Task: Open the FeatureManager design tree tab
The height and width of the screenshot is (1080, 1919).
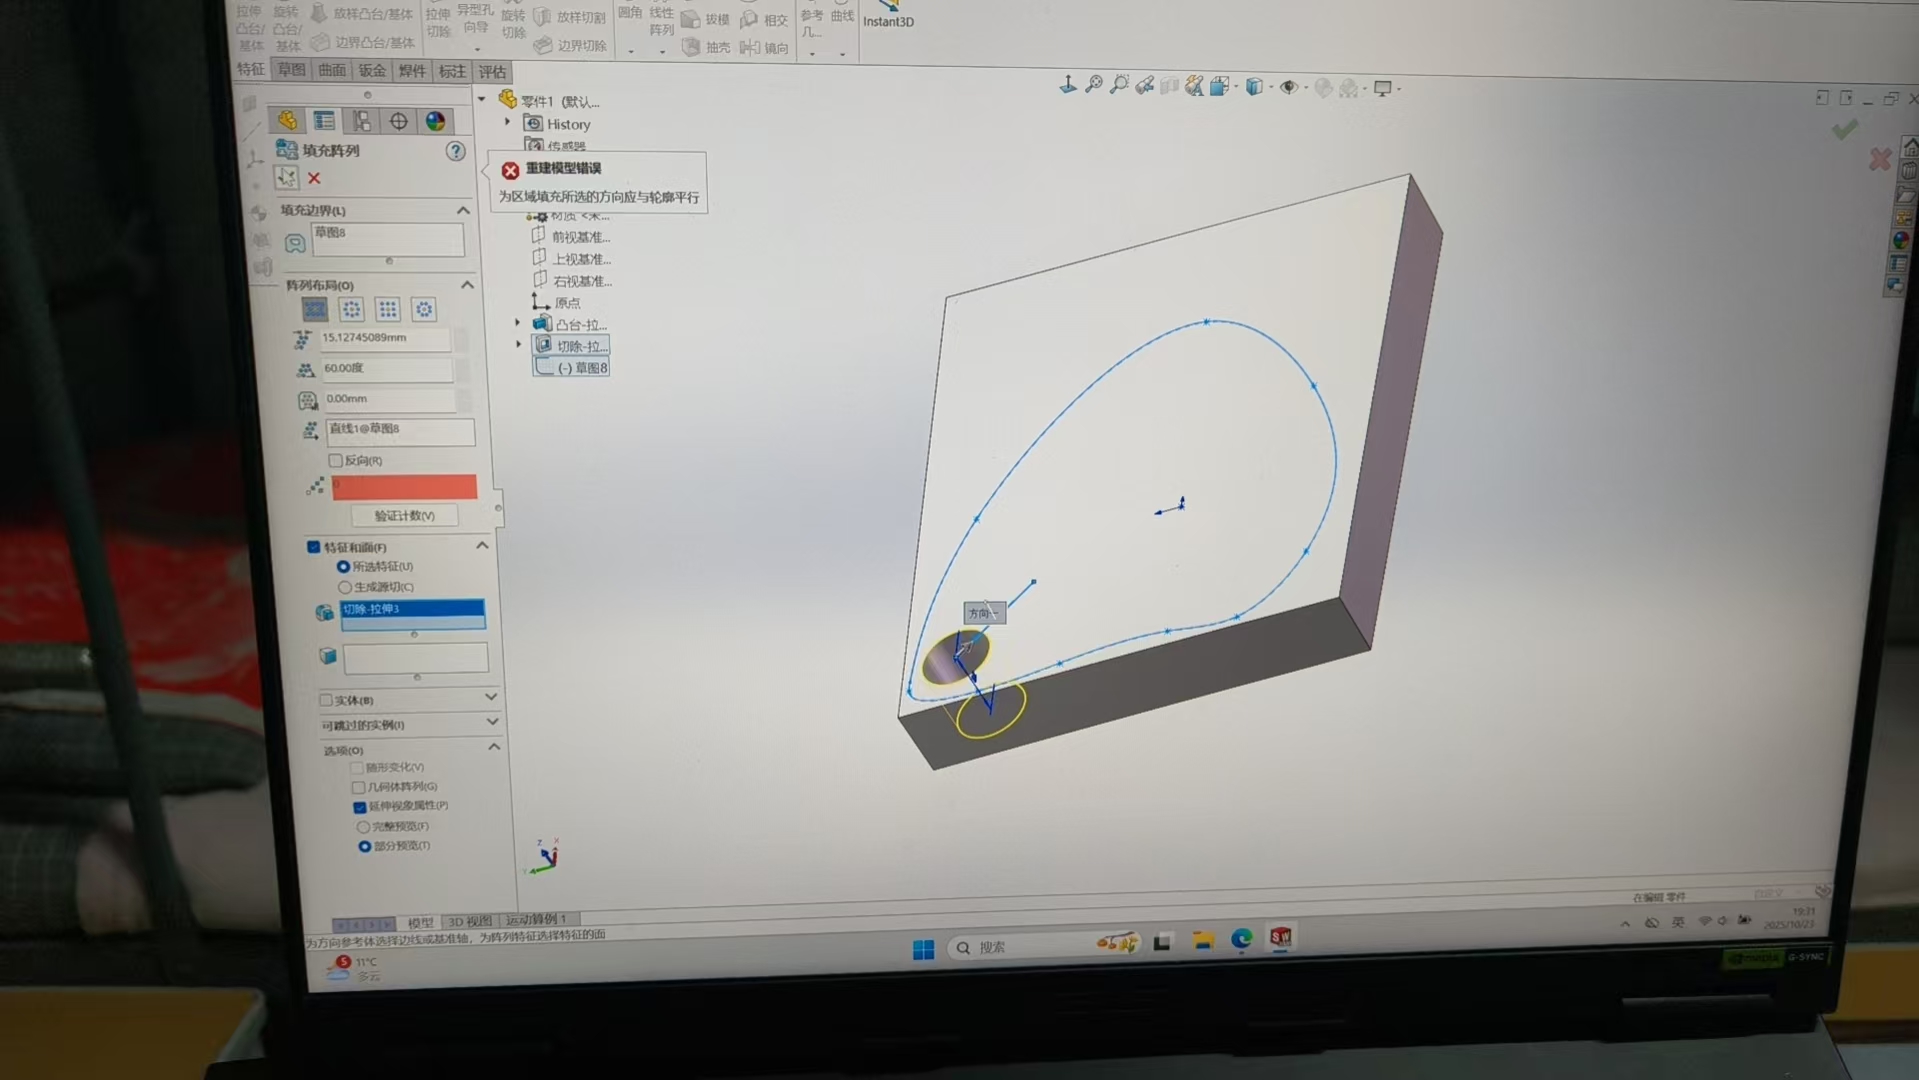Action: pos(287,121)
